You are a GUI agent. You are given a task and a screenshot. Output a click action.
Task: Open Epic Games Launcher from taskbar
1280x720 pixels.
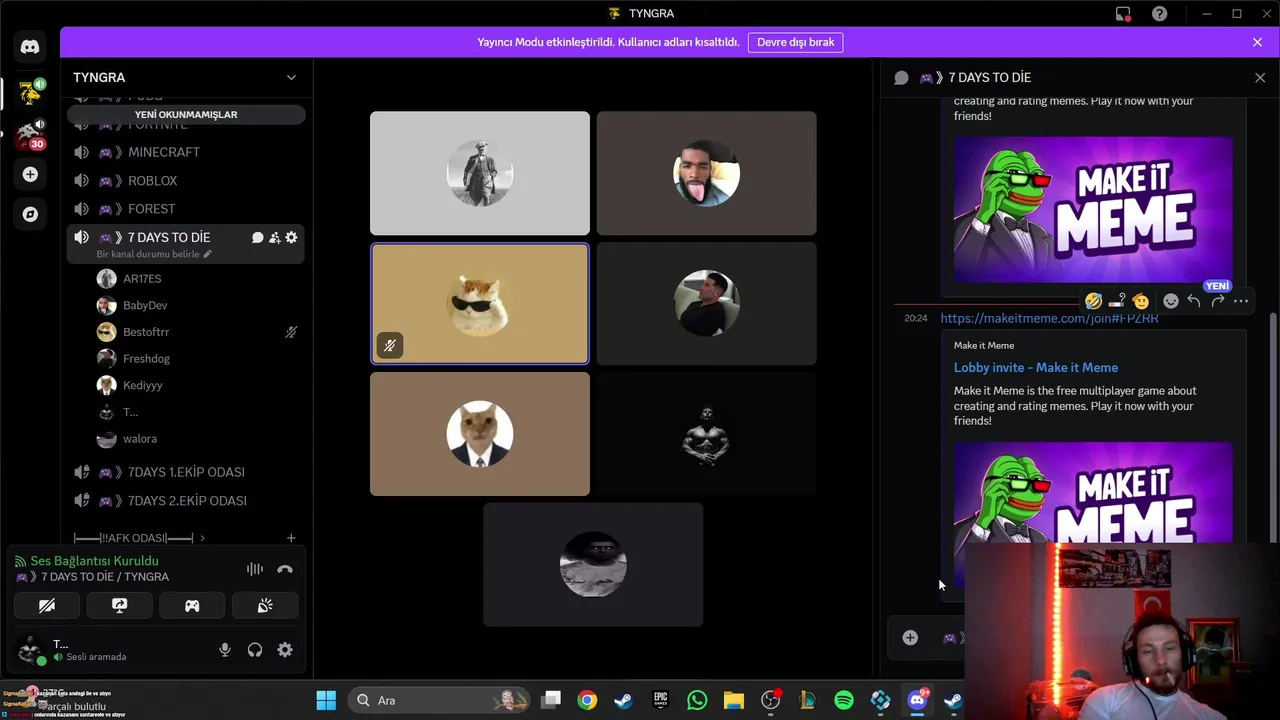tap(660, 700)
